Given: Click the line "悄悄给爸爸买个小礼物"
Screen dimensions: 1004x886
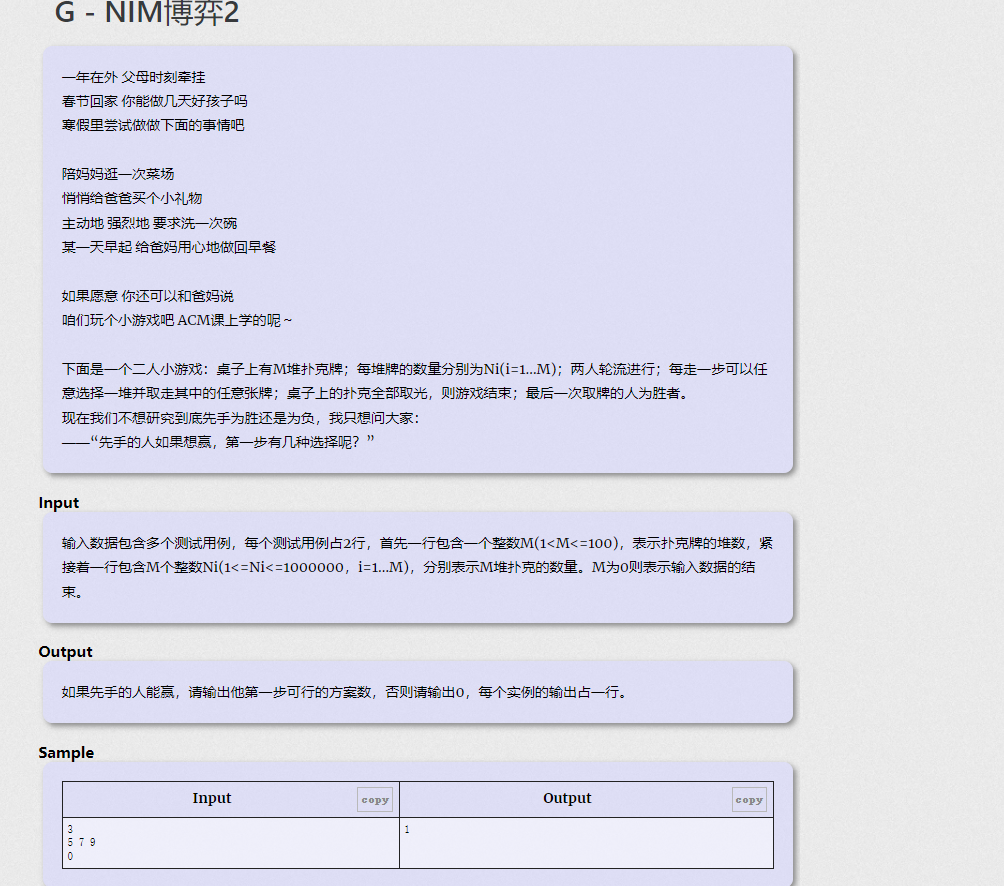Looking at the screenshot, I should 132,198.
